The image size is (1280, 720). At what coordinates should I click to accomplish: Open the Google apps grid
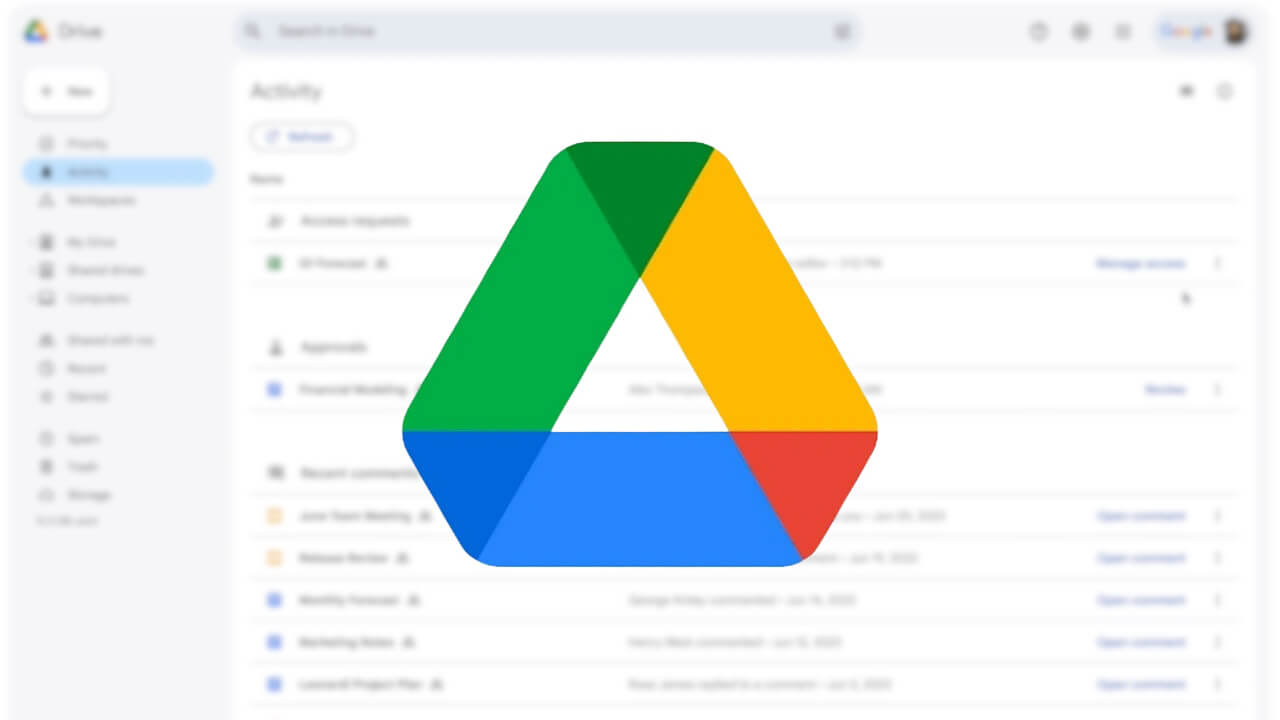[x=1123, y=31]
